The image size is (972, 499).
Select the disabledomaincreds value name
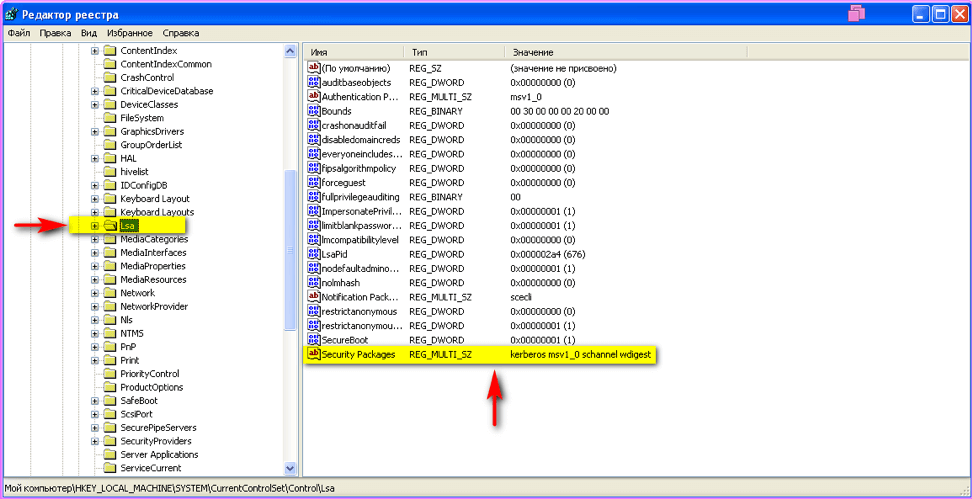(361, 139)
